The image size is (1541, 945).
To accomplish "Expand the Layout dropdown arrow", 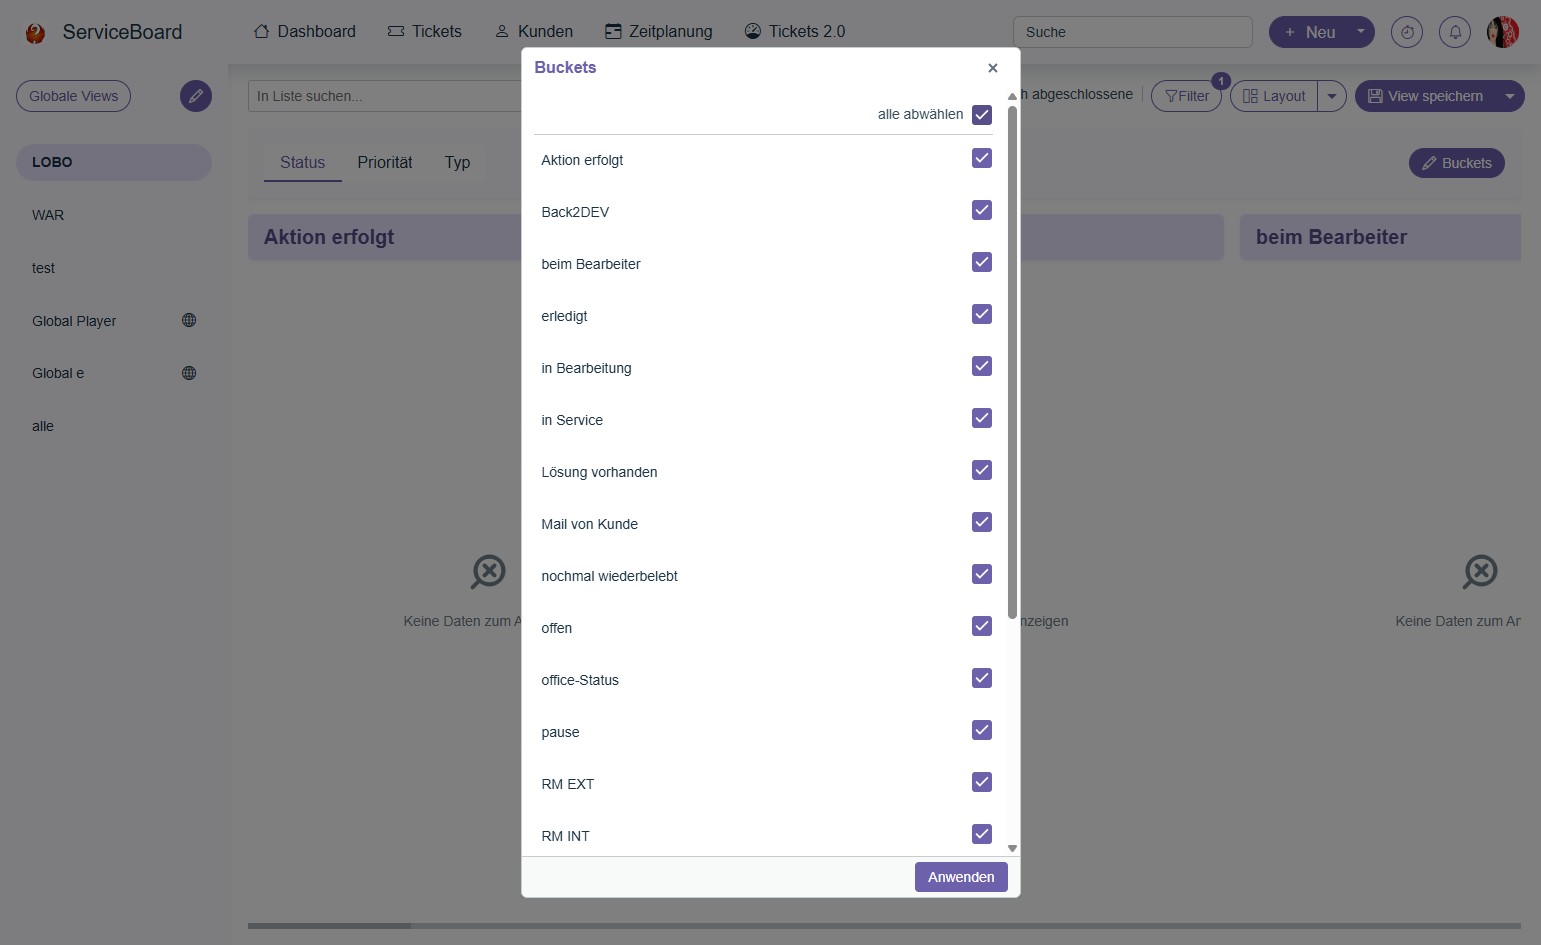I will coord(1331,96).
